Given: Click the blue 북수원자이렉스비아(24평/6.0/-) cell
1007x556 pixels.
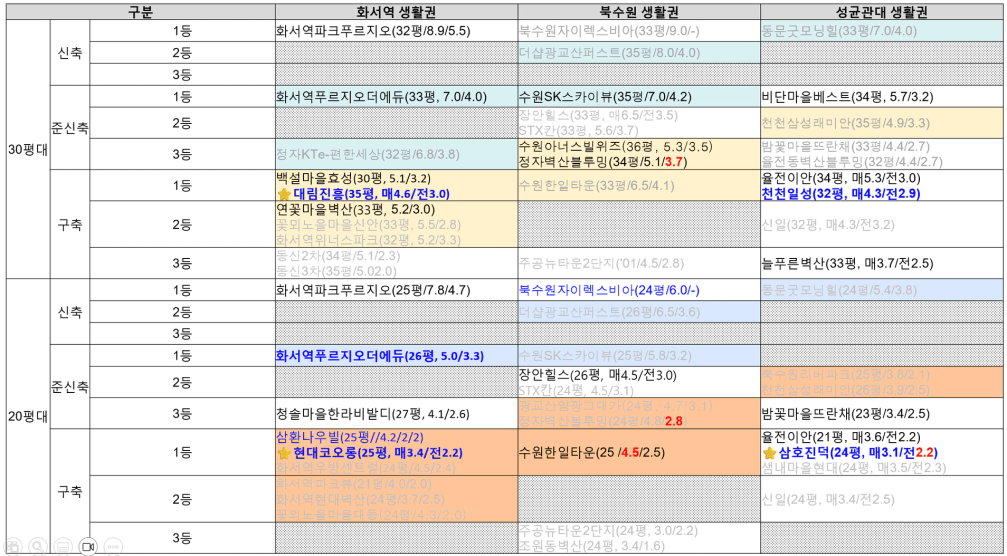Looking at the screenshot, I should click(x=639, y=290).
